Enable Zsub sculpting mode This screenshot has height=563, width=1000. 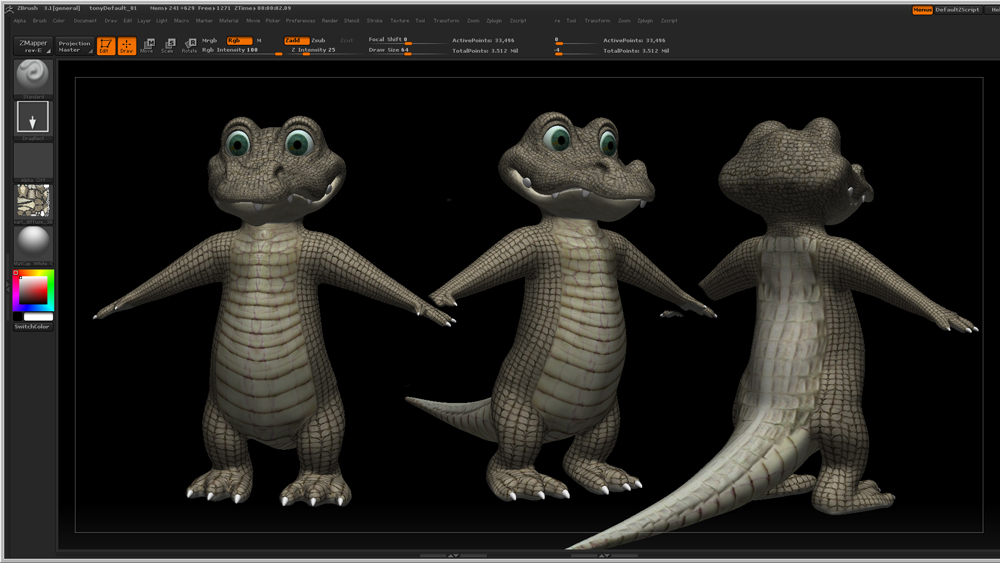pos(318,40)
